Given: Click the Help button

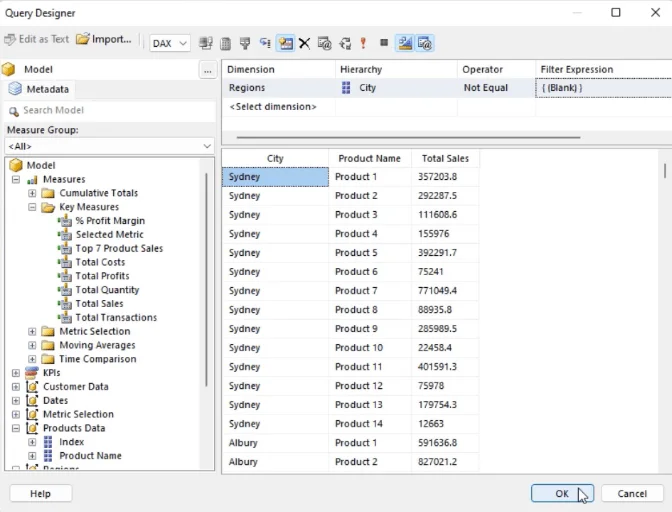Looking at the screenshot, I should point(40,494).
